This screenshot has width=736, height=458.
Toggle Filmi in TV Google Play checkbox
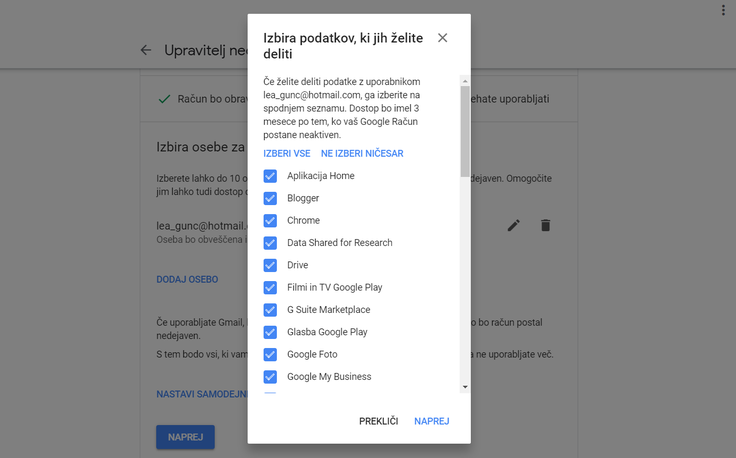[x=270, y=288]
